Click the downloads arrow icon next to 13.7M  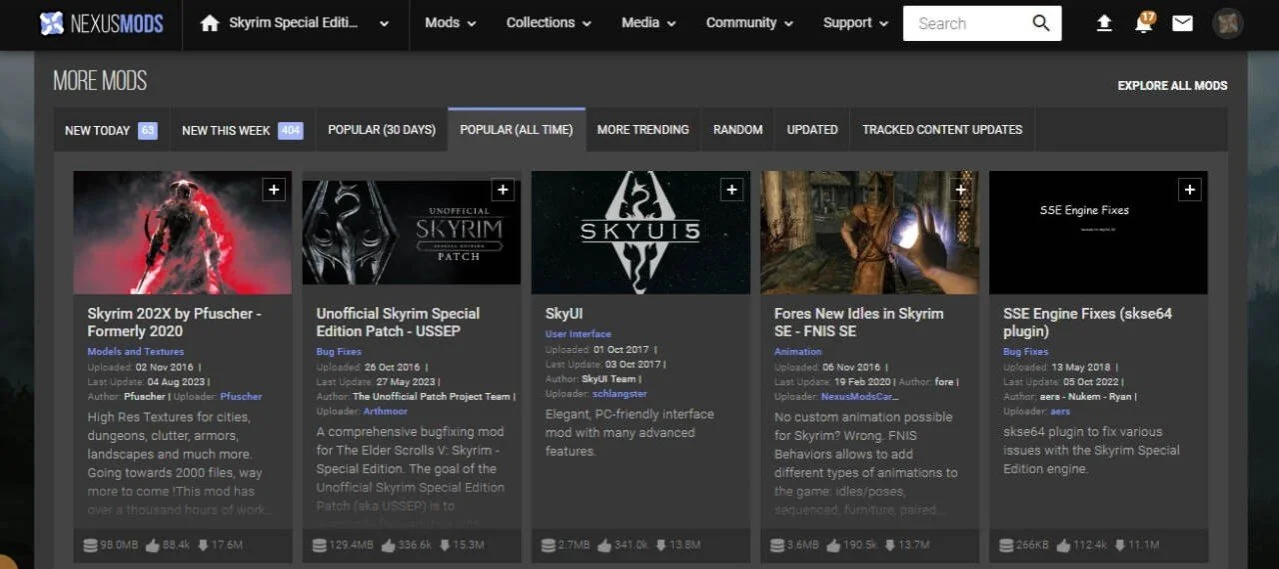click(x=890, y=545)
